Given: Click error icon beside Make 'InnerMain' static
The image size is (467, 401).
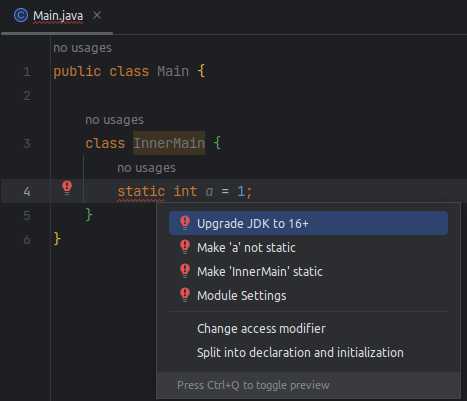Looking at the screenshot, I should point(185,271).
